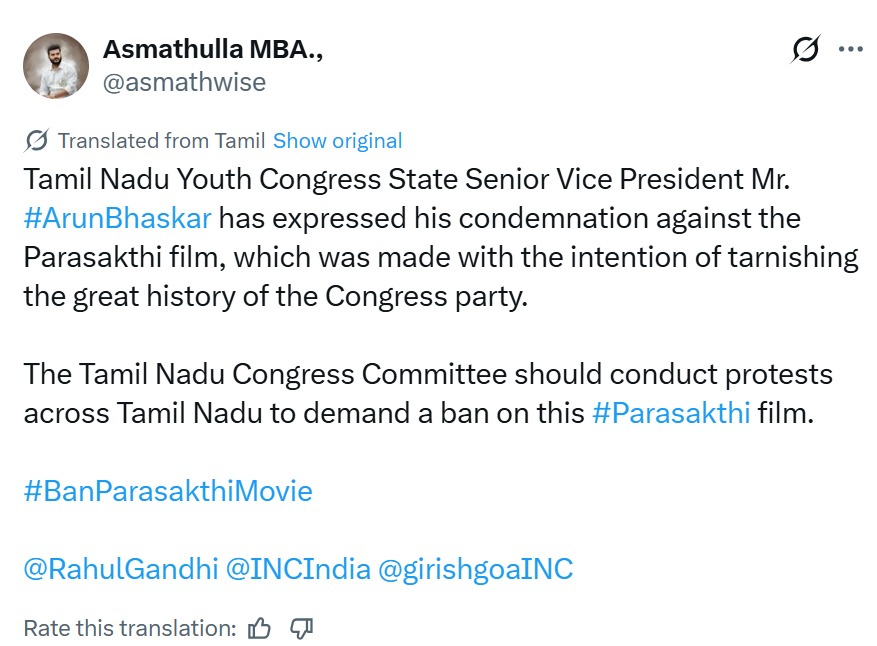
Task: Open the @INCIndia mention
Action: tap(297, 569)
